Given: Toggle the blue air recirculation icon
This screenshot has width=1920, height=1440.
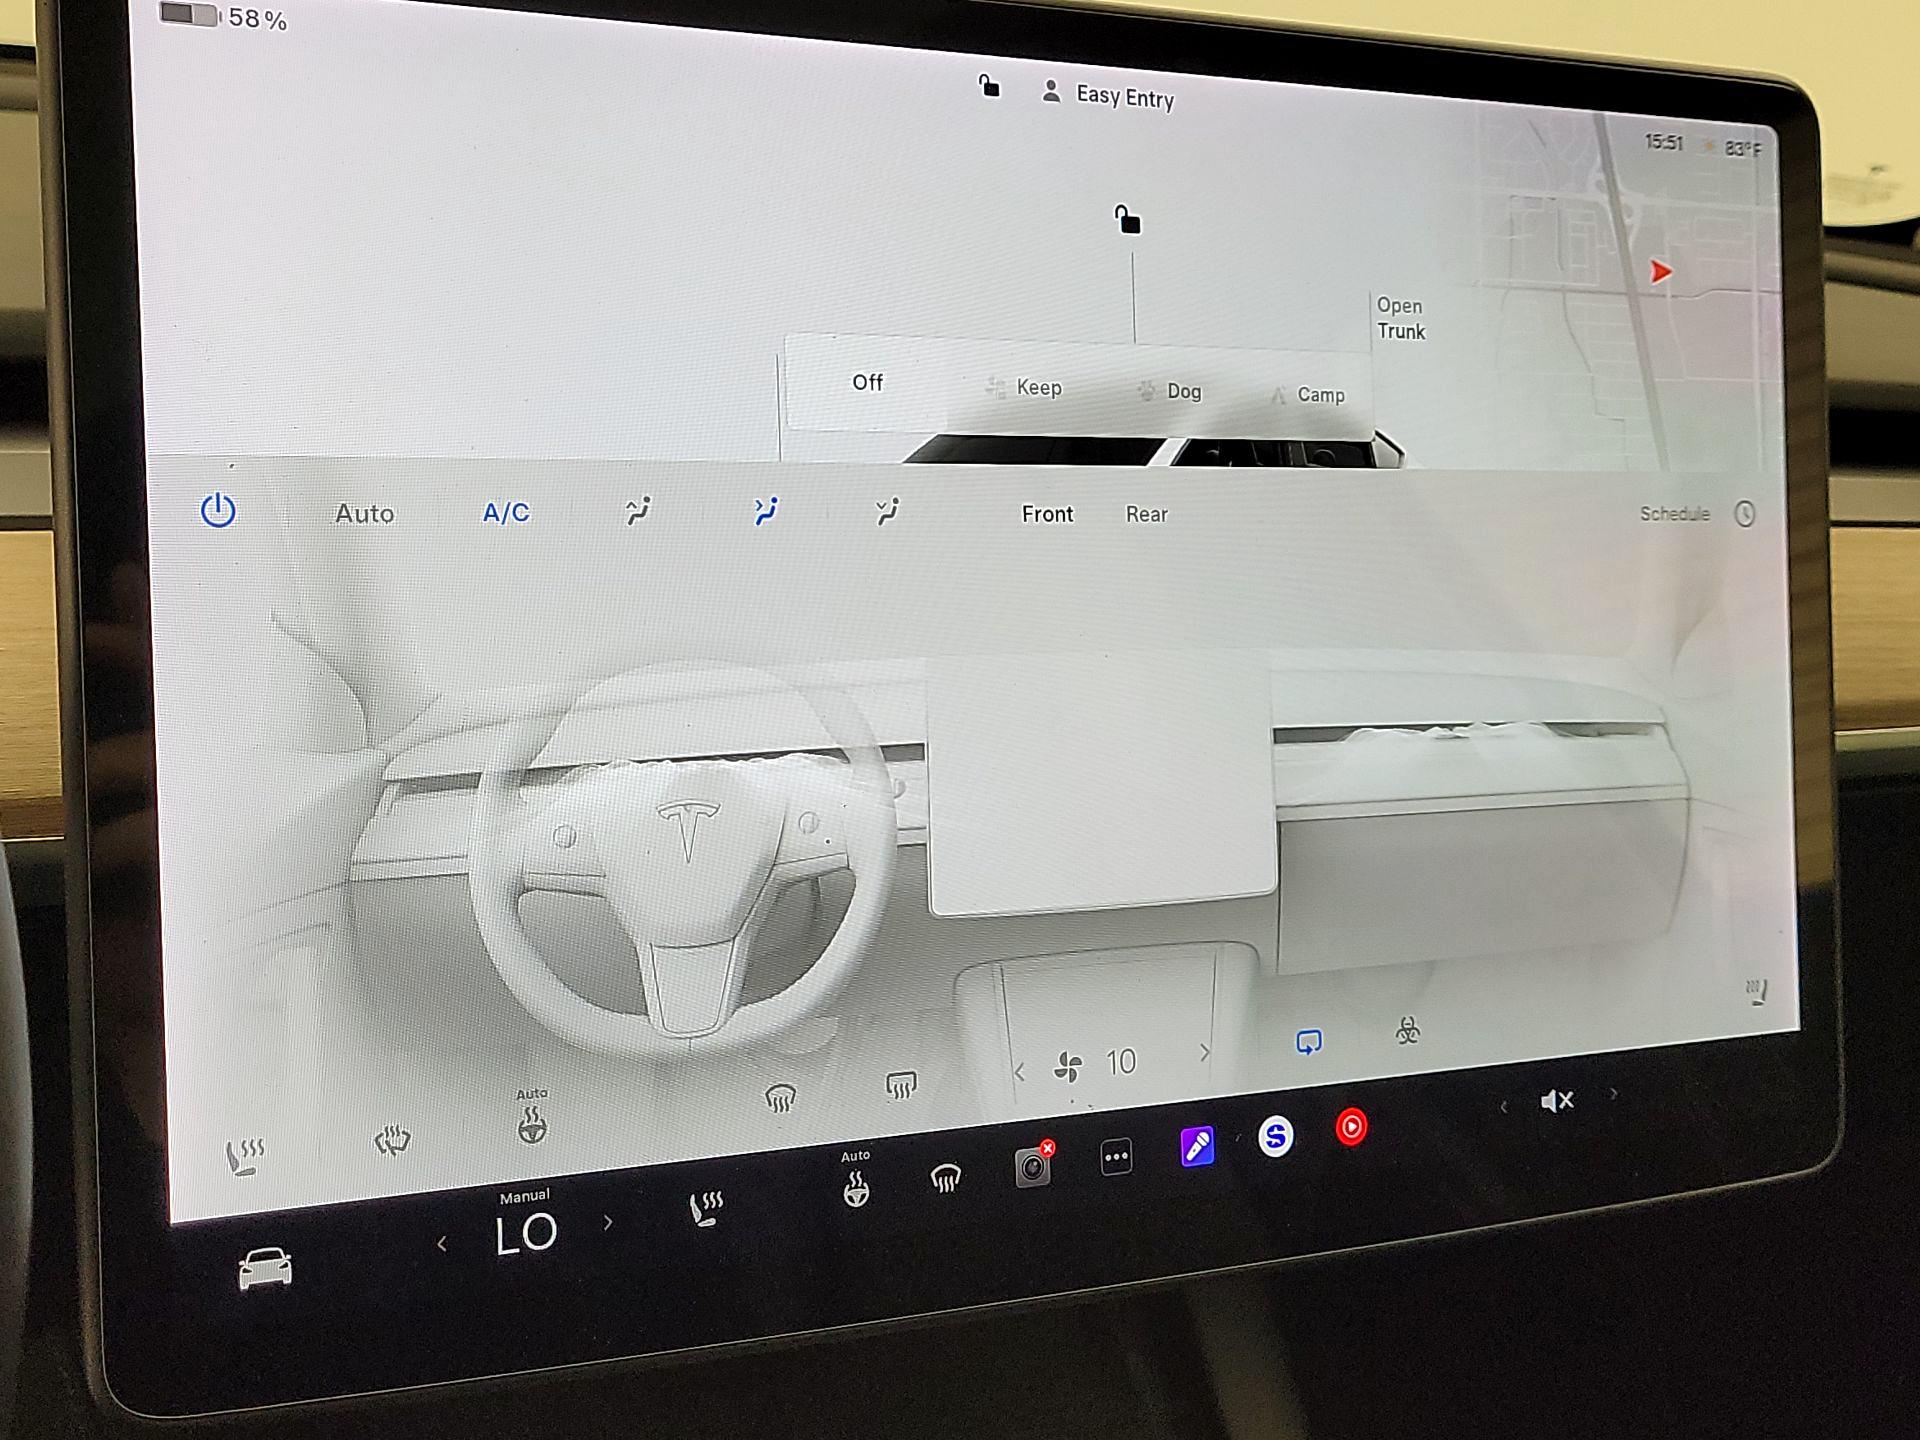Looking at the screenshot, I should (1308, 1042).
